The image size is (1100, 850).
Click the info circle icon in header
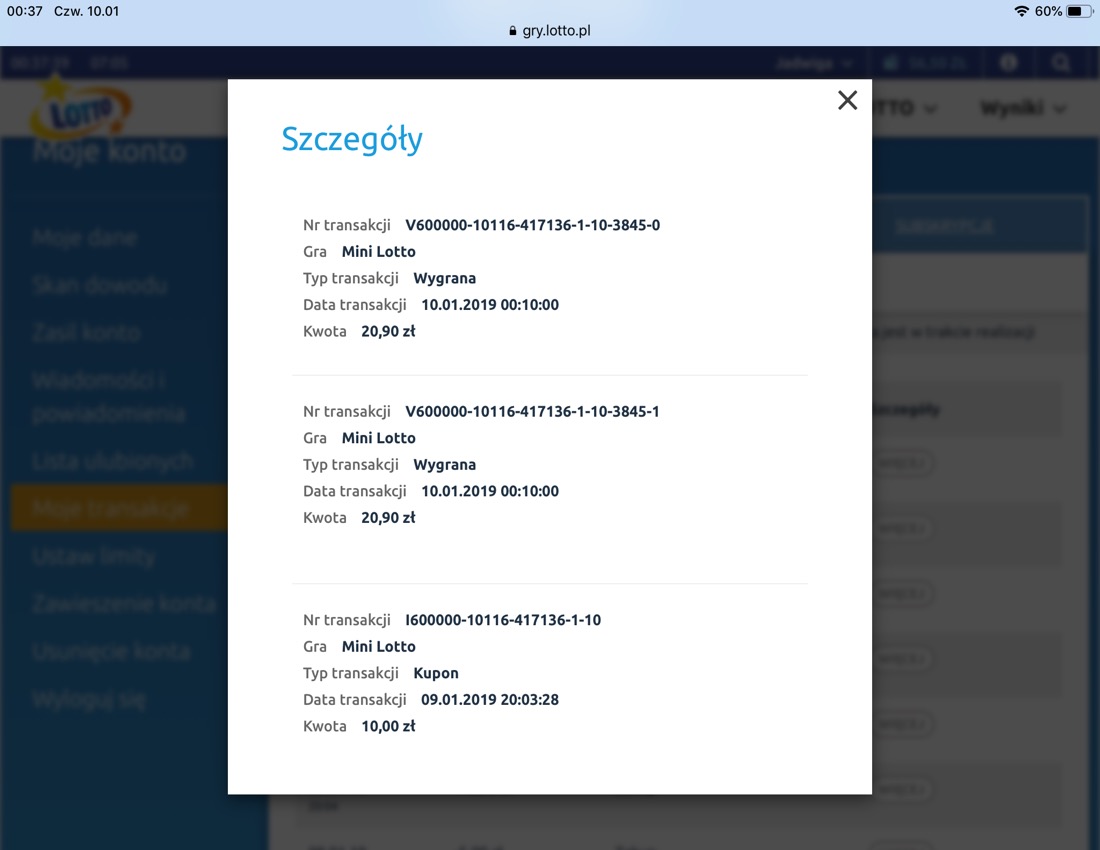(x=1008, y=63)
